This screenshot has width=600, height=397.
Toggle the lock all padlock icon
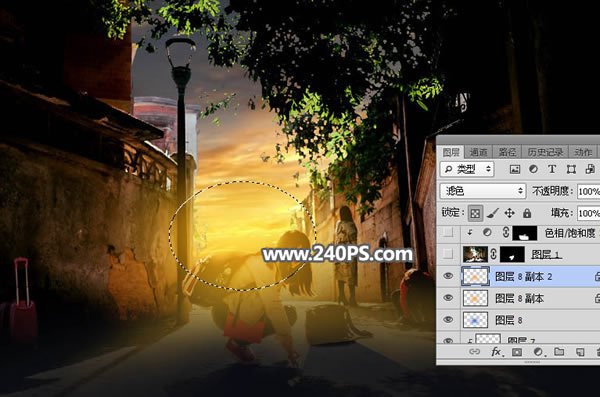527,213
